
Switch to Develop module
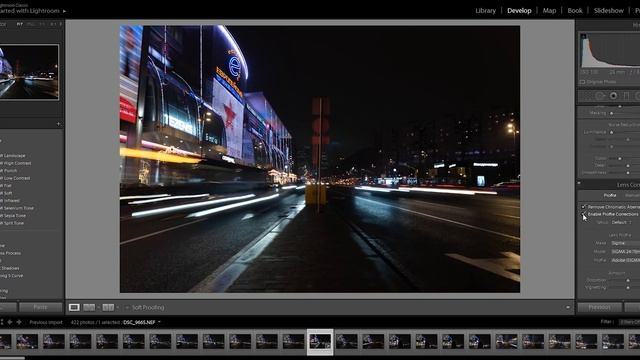click(x=519, y=11)
